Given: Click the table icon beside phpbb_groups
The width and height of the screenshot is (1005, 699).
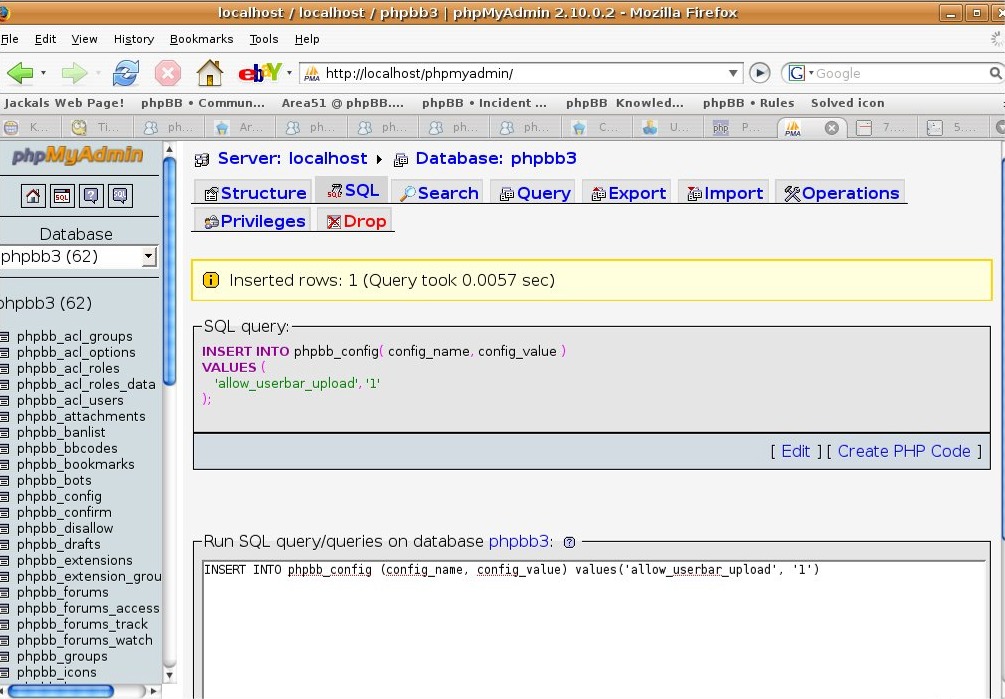Looking at the screenshot, I should pyautogui.click(x=4, y=657).
